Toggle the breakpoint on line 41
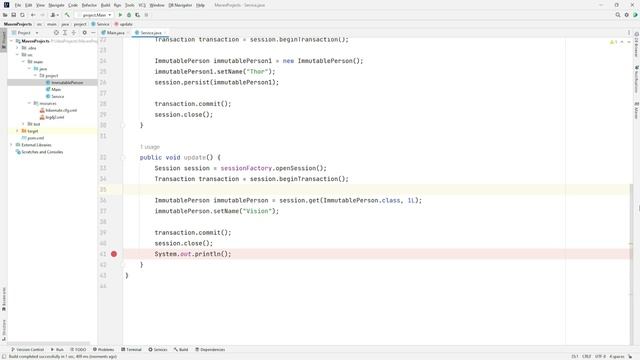Screen dimensions: 640x360 point(114,254)
